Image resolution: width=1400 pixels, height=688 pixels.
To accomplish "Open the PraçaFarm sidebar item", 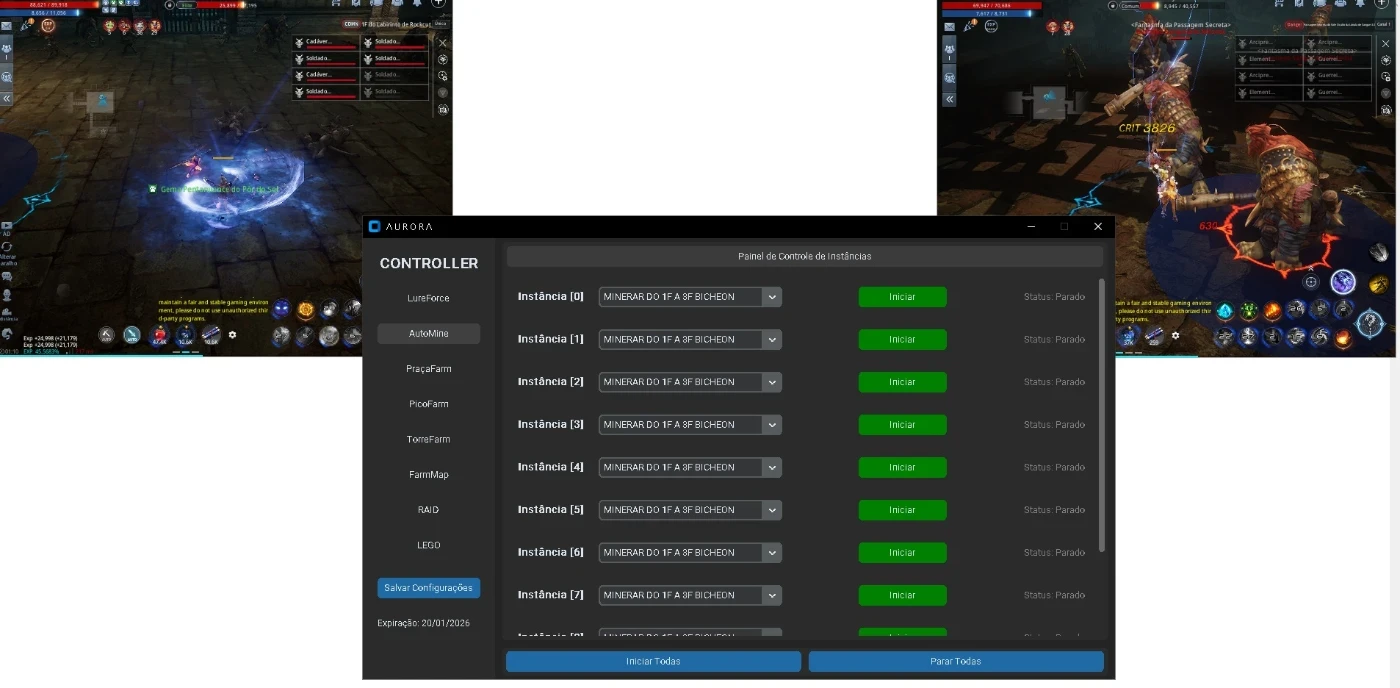I will [428, 369].
